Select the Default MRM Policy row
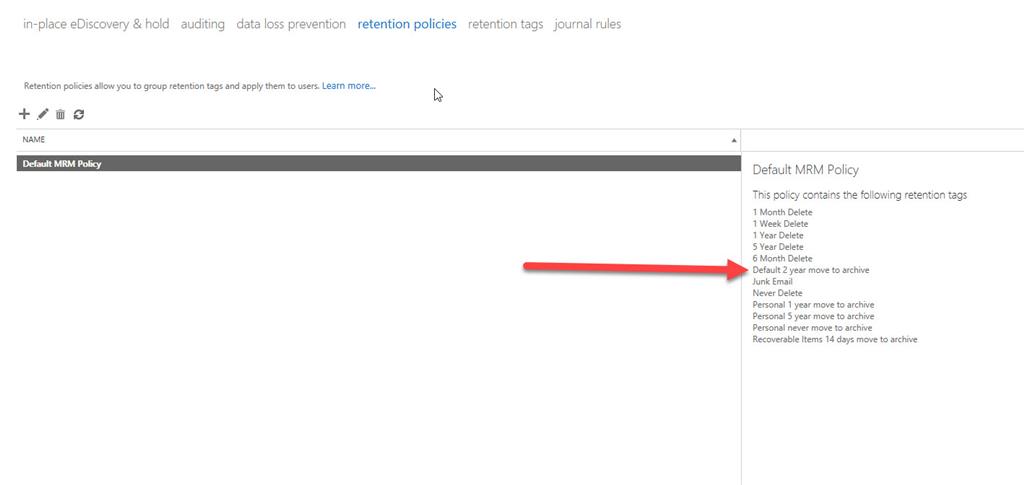The height and width of the screenshot is (485, 1024). tap(379, 164)
